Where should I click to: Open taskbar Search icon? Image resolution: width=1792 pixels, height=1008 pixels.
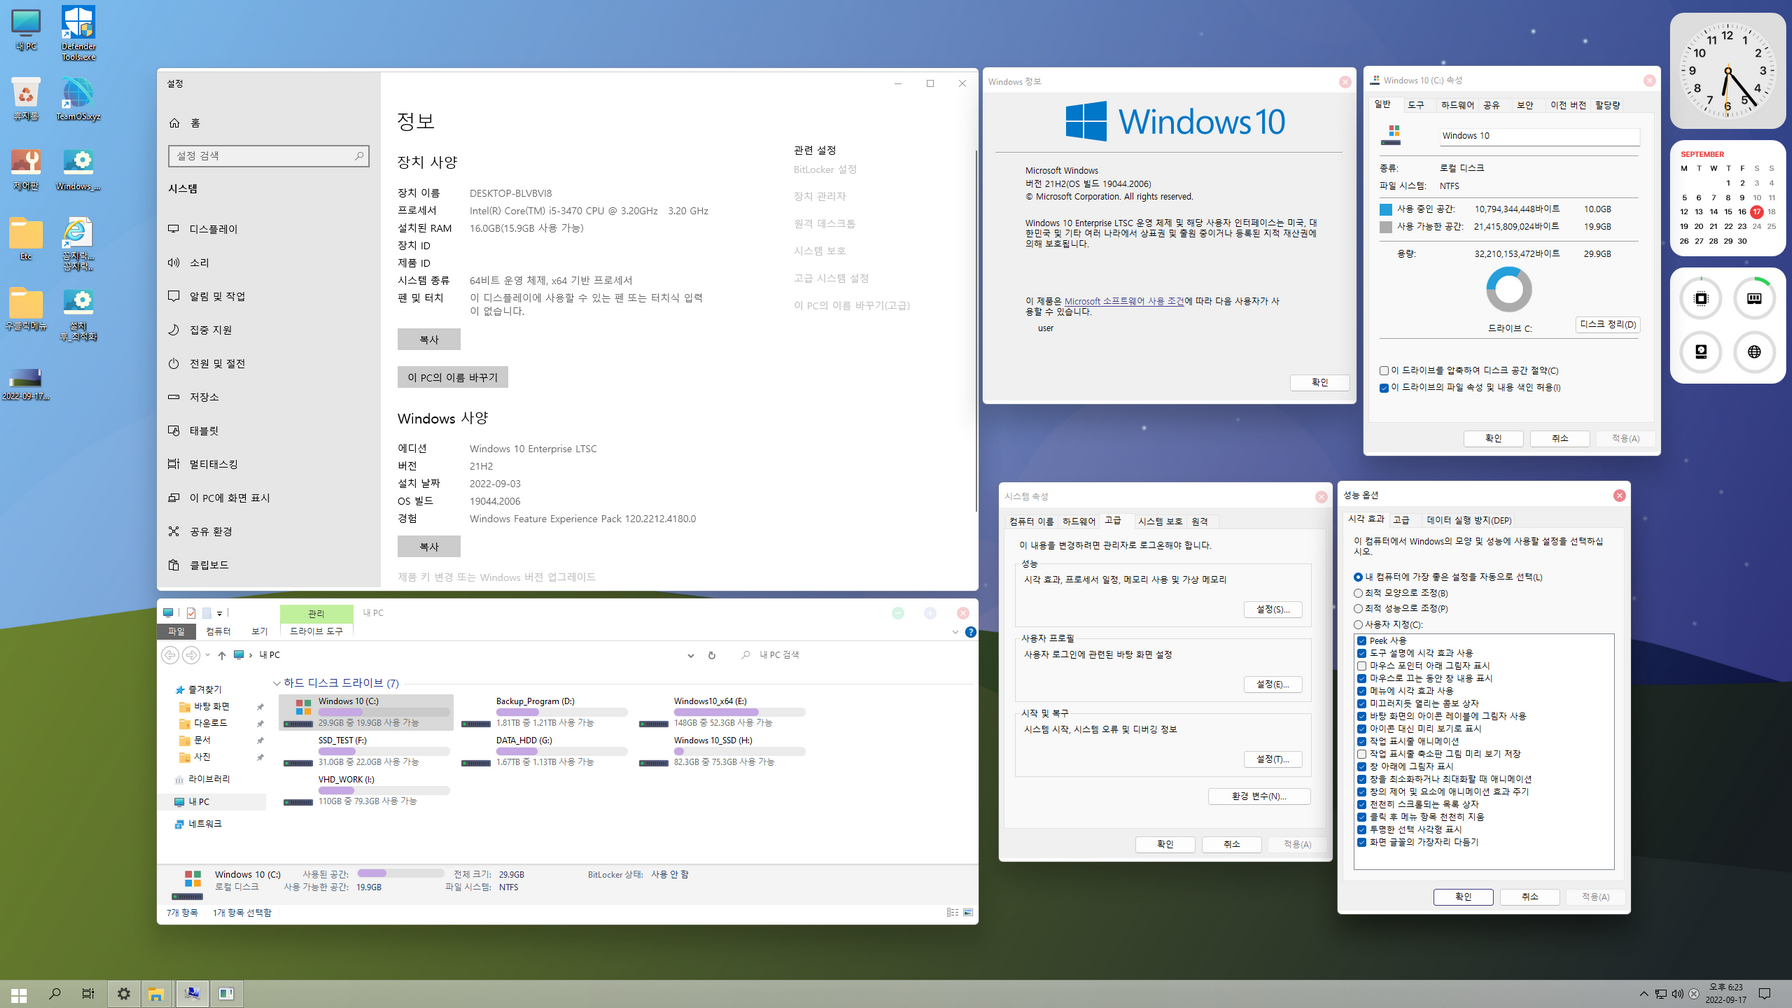pyautogui.click(x=55, y=994)
